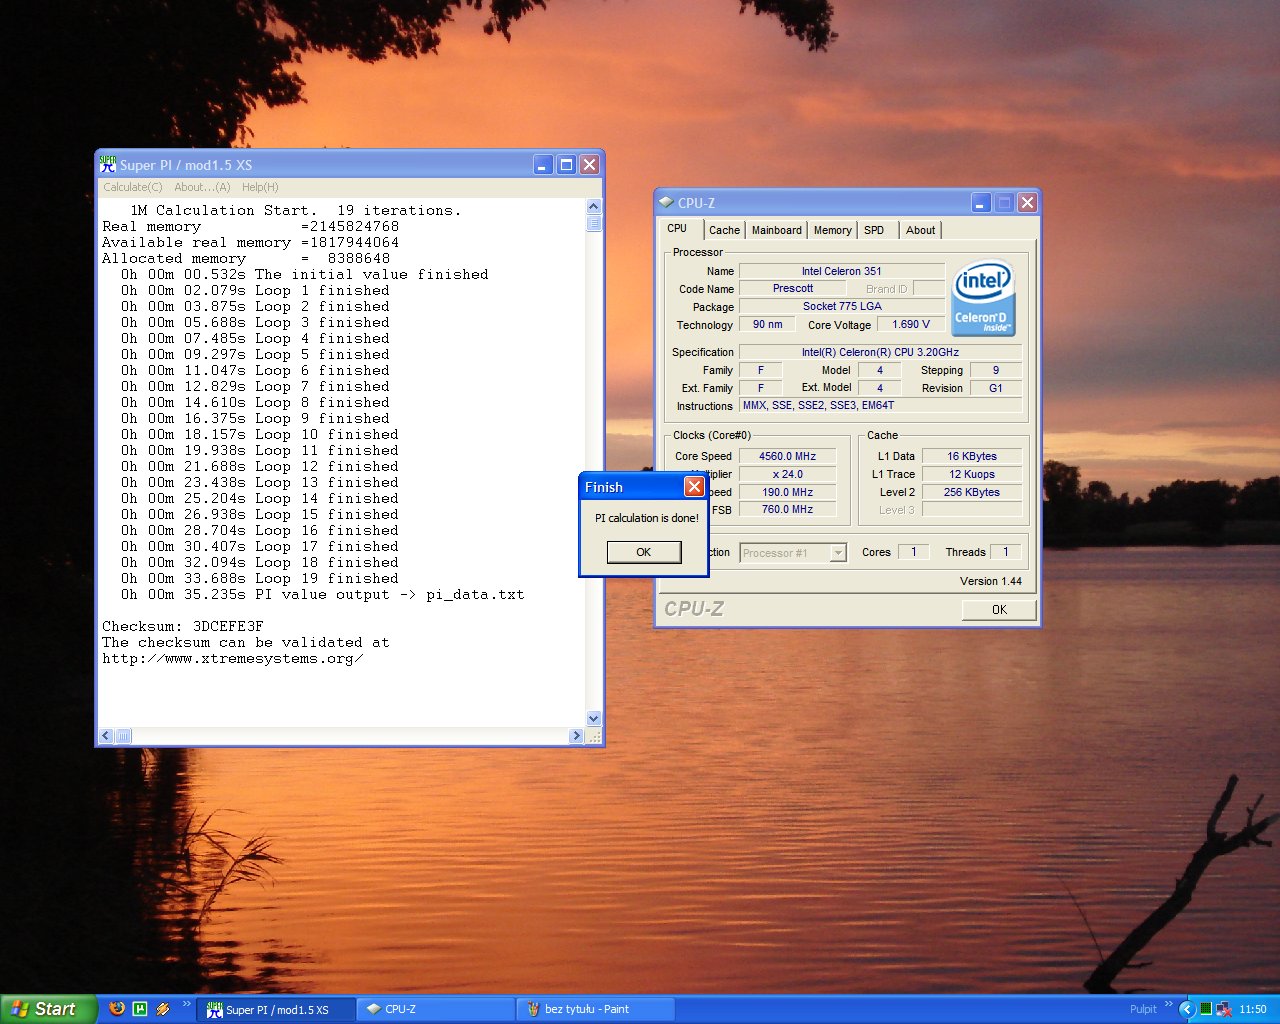The height and width of the screenshot is (1024, 1280).
Task: Activate the CPU-Z taskbar button
Action: [x=436, y=1010]
